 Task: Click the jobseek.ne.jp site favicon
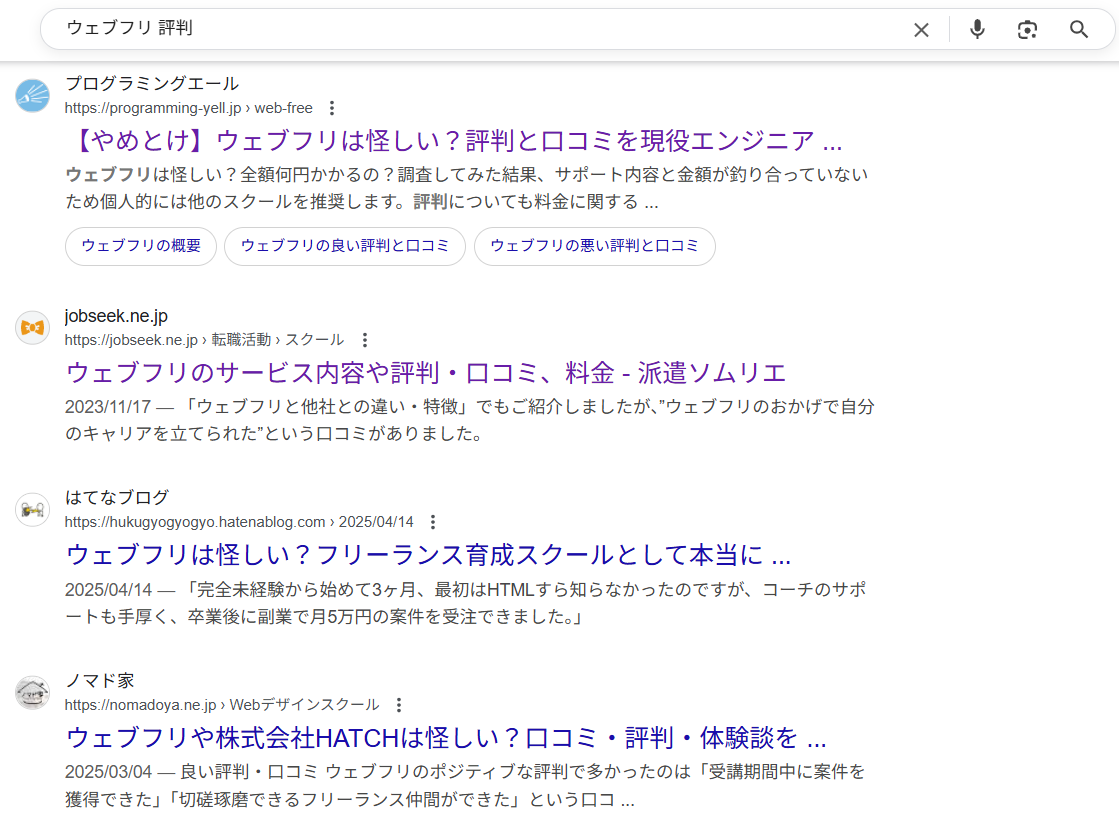coord(33,327)
